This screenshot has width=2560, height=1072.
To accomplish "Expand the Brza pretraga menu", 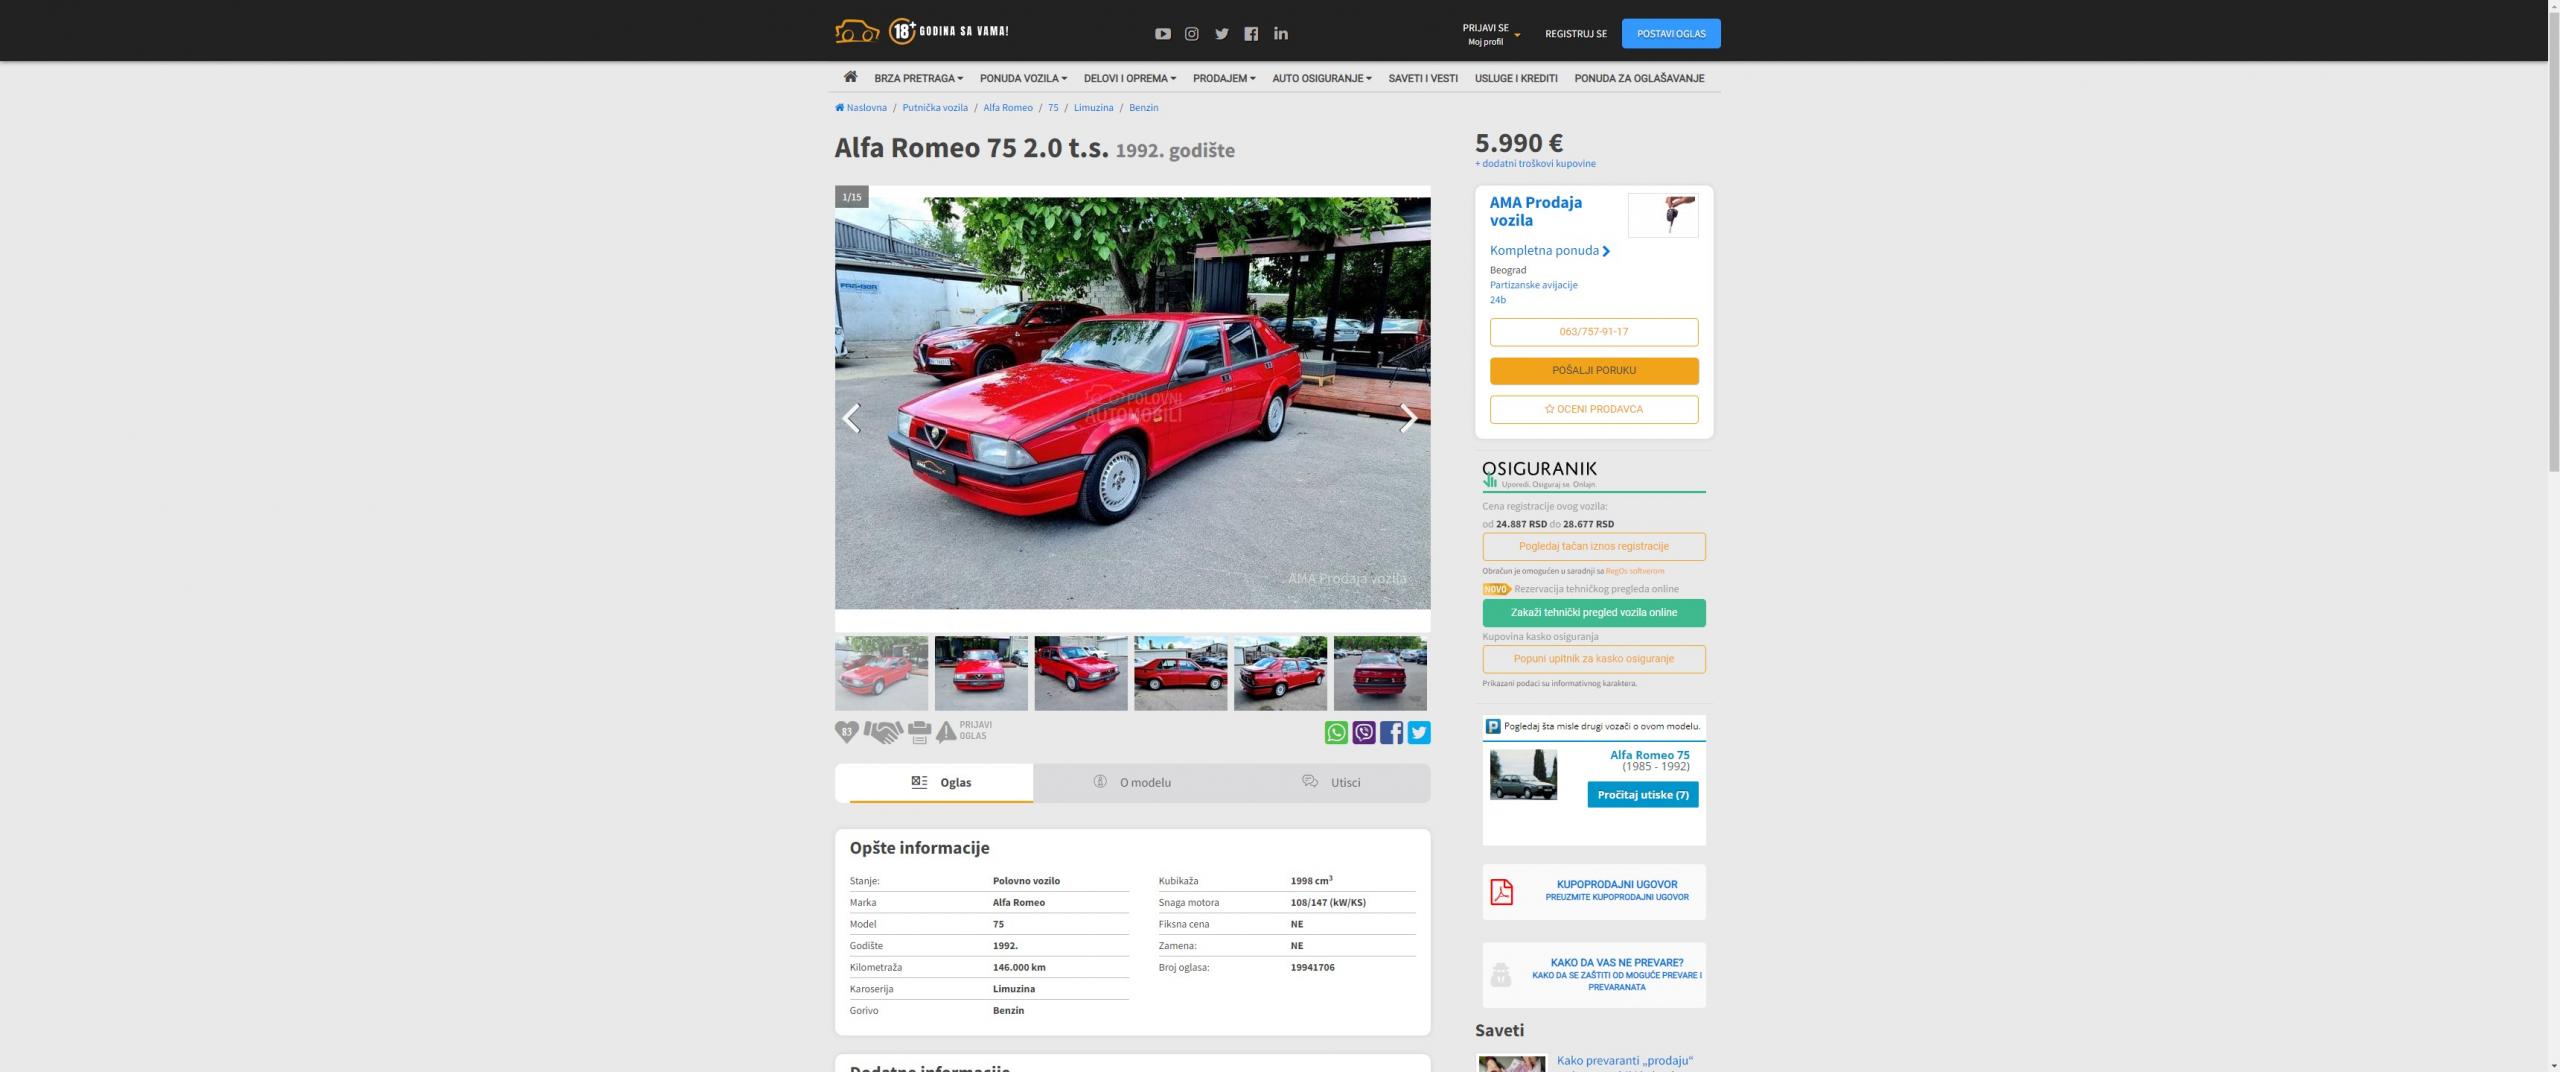I will click(x=918, y=78).
